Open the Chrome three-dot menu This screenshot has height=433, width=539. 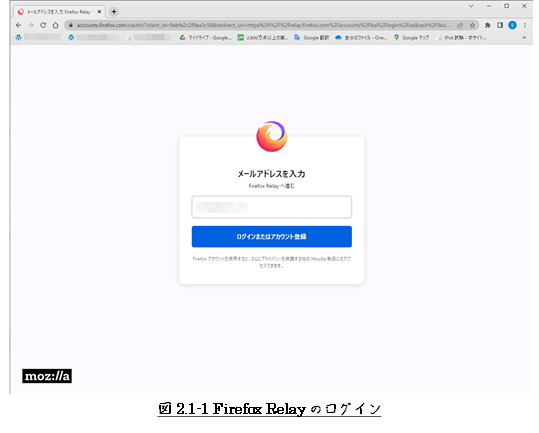click(525, 25)
